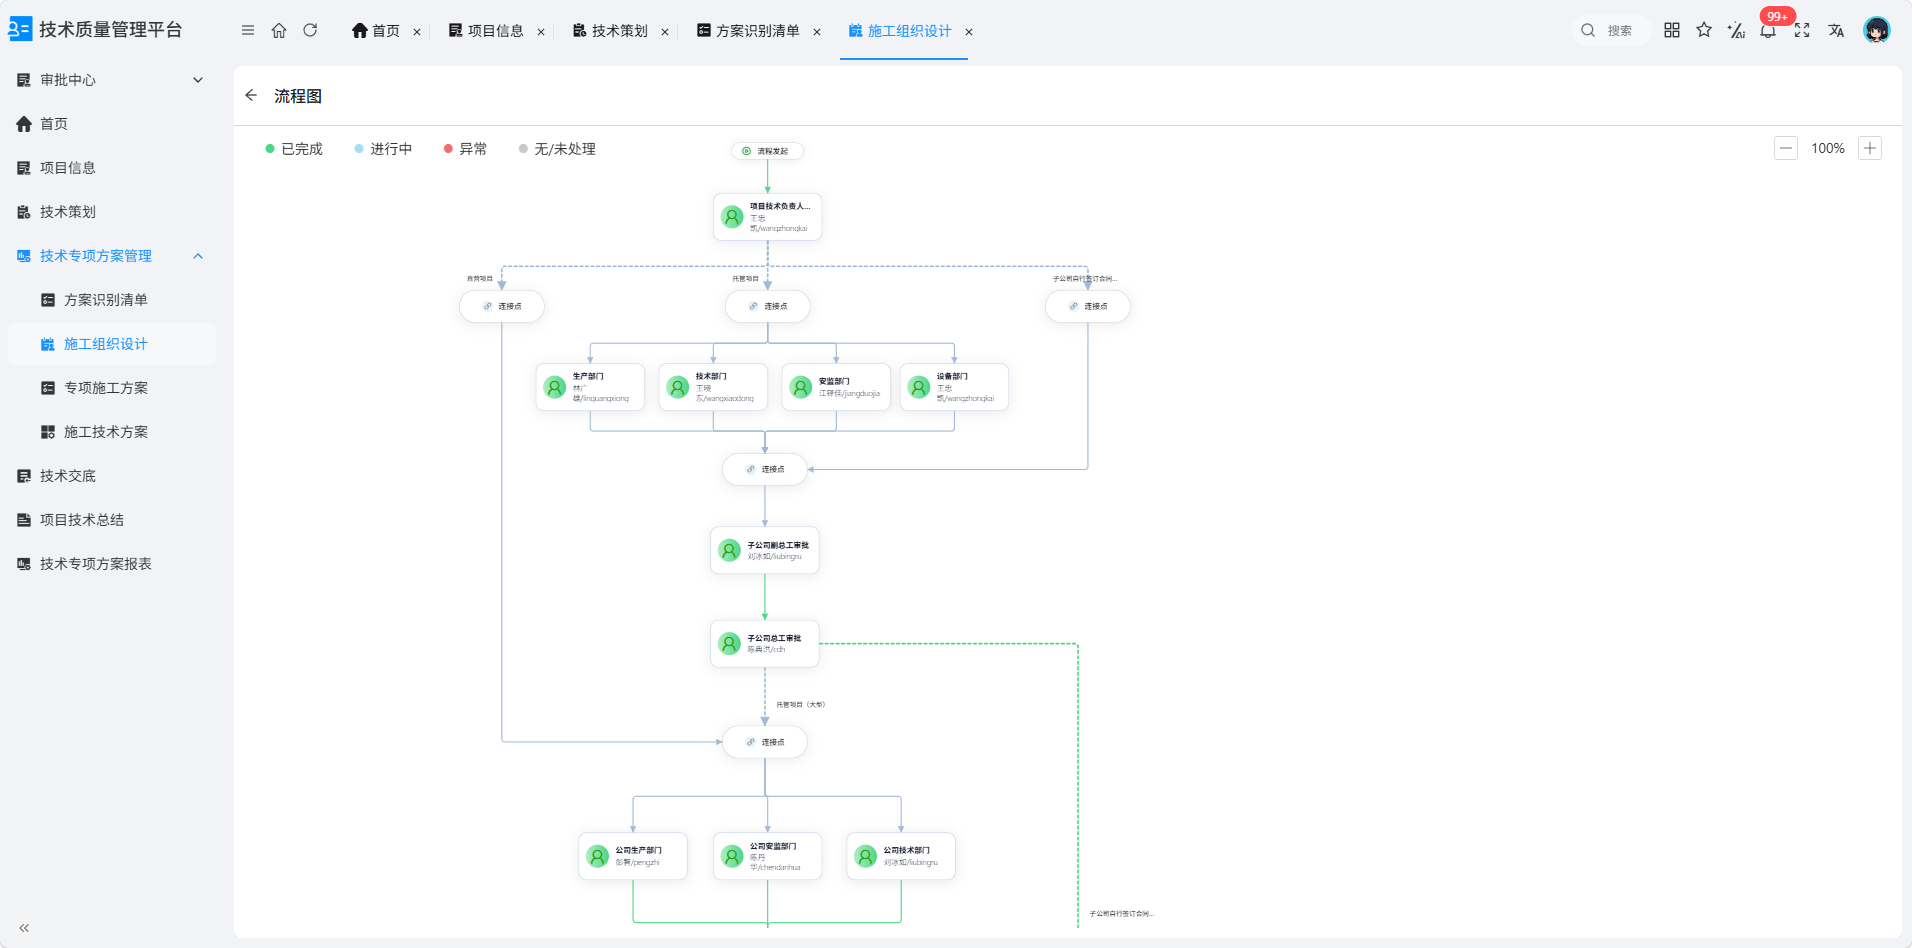Click the user avatar in top right

tap(1877, 30)
